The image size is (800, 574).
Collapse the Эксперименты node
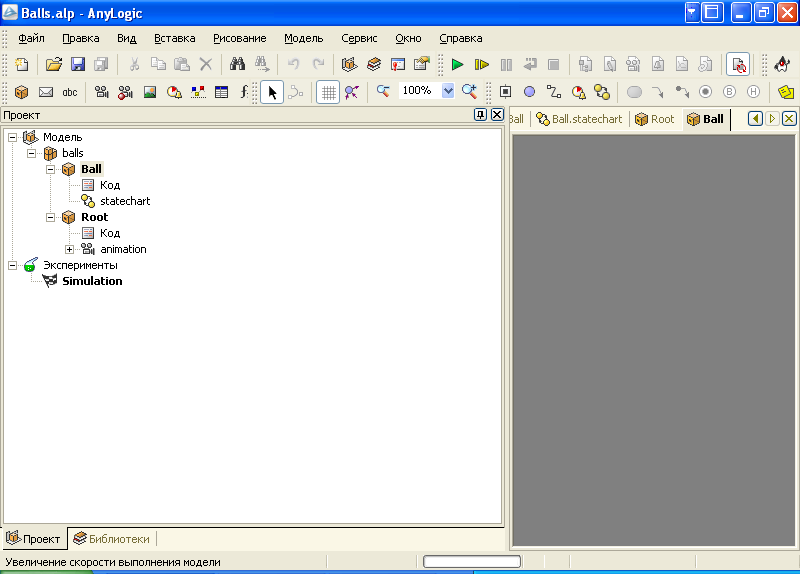12,265
